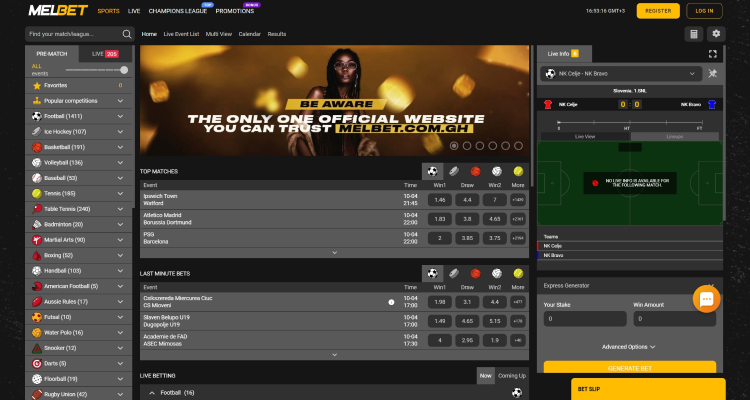750x400 pixels.
Task: Open Promotions menu item
Action: click(x=235, y=11)
